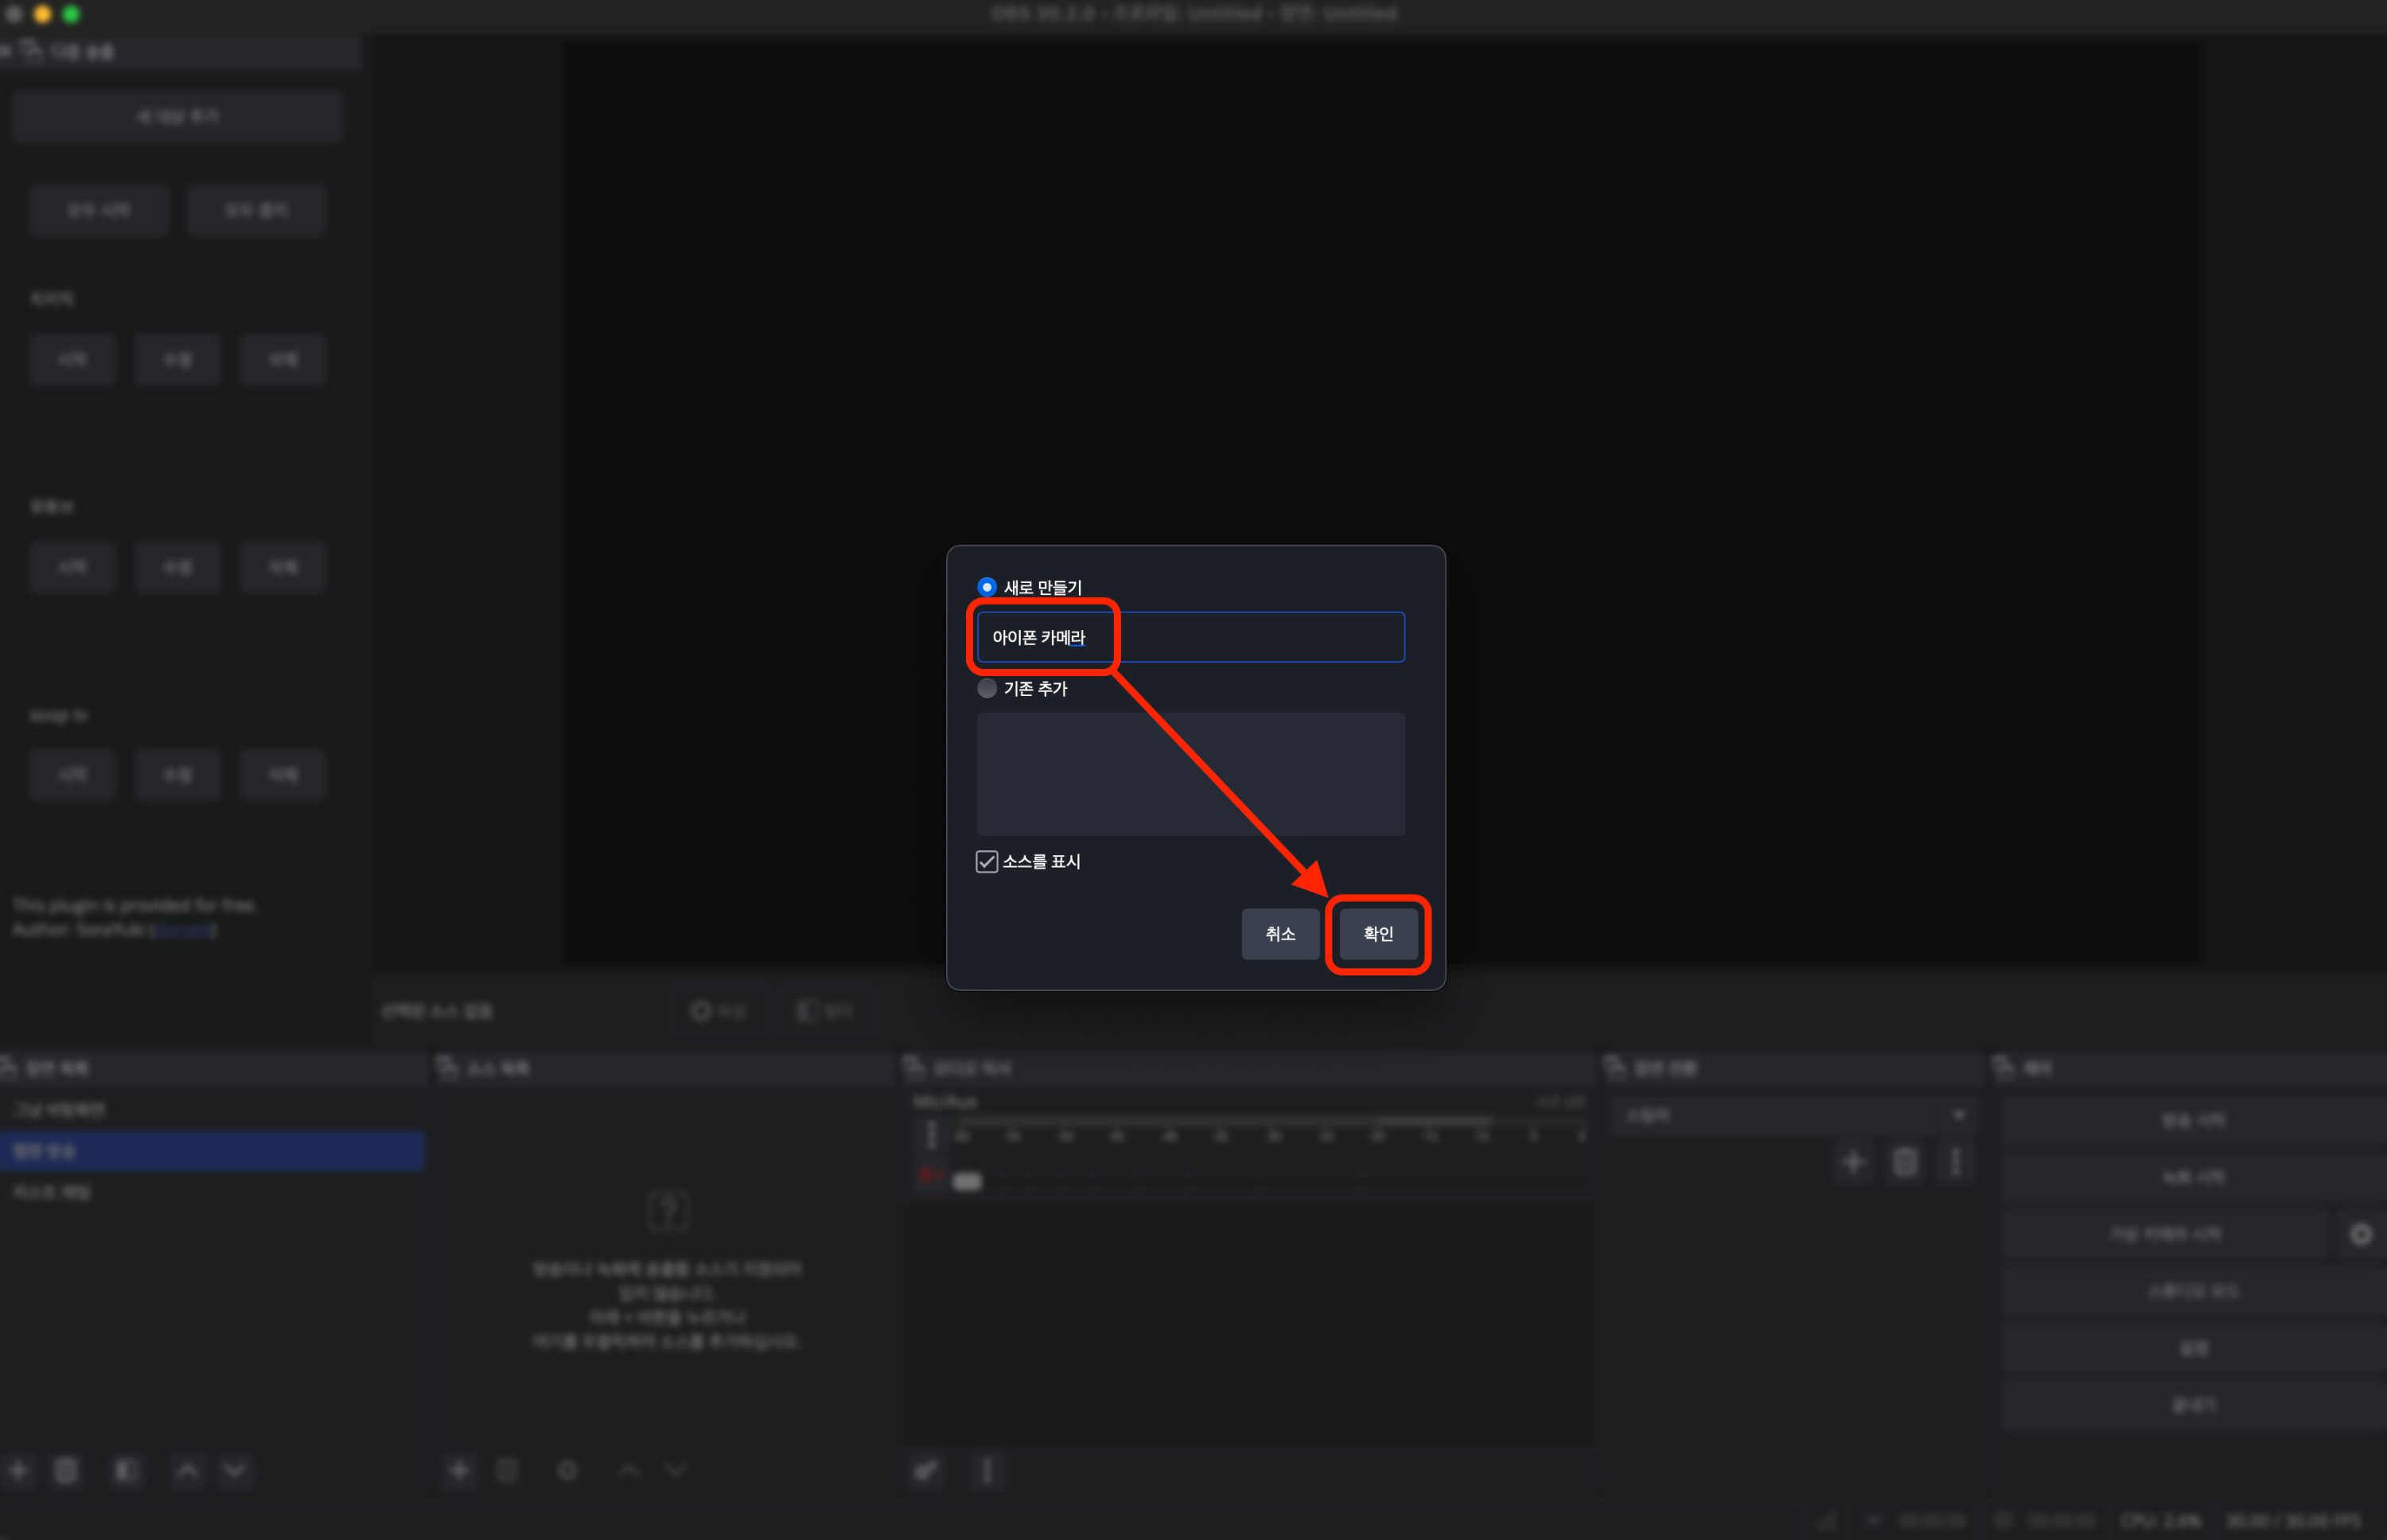Click the remove scene trash icon
This screenshot has height=1540, width=2387.
pos(66,1469)
